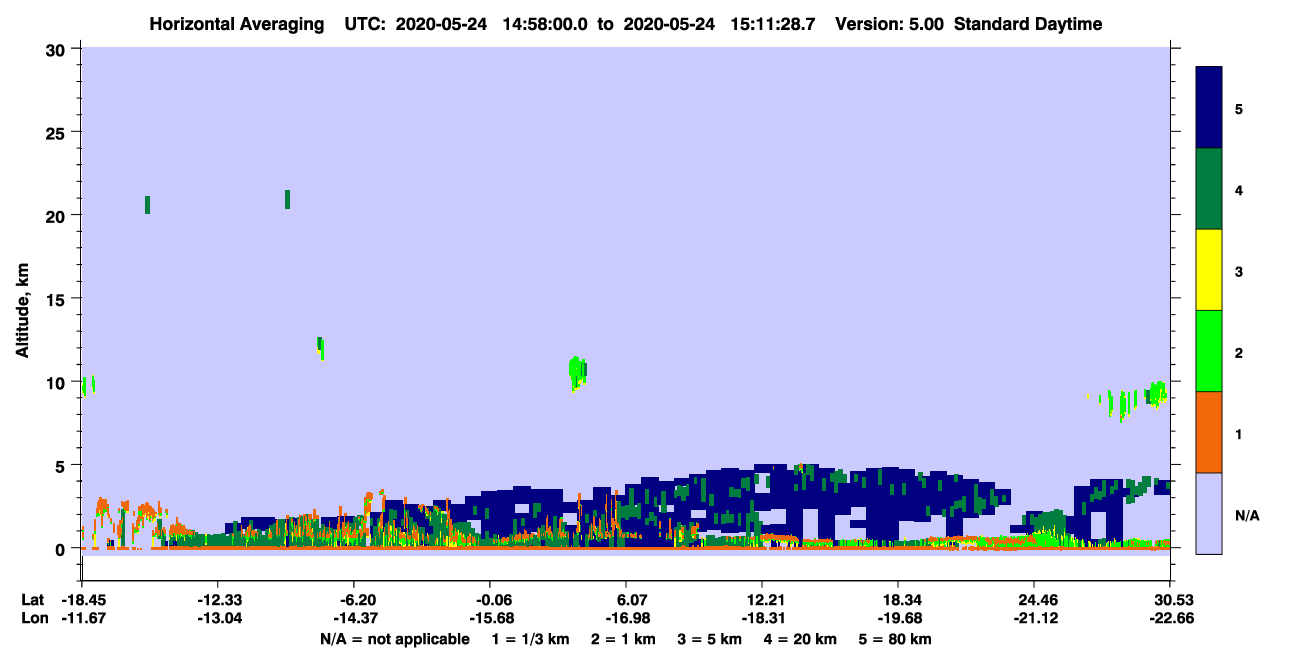The width and height of the screenshot is (1300, 667).
Task: Click the dark blue level 5 color swatch
Action: click(1209, 108)
